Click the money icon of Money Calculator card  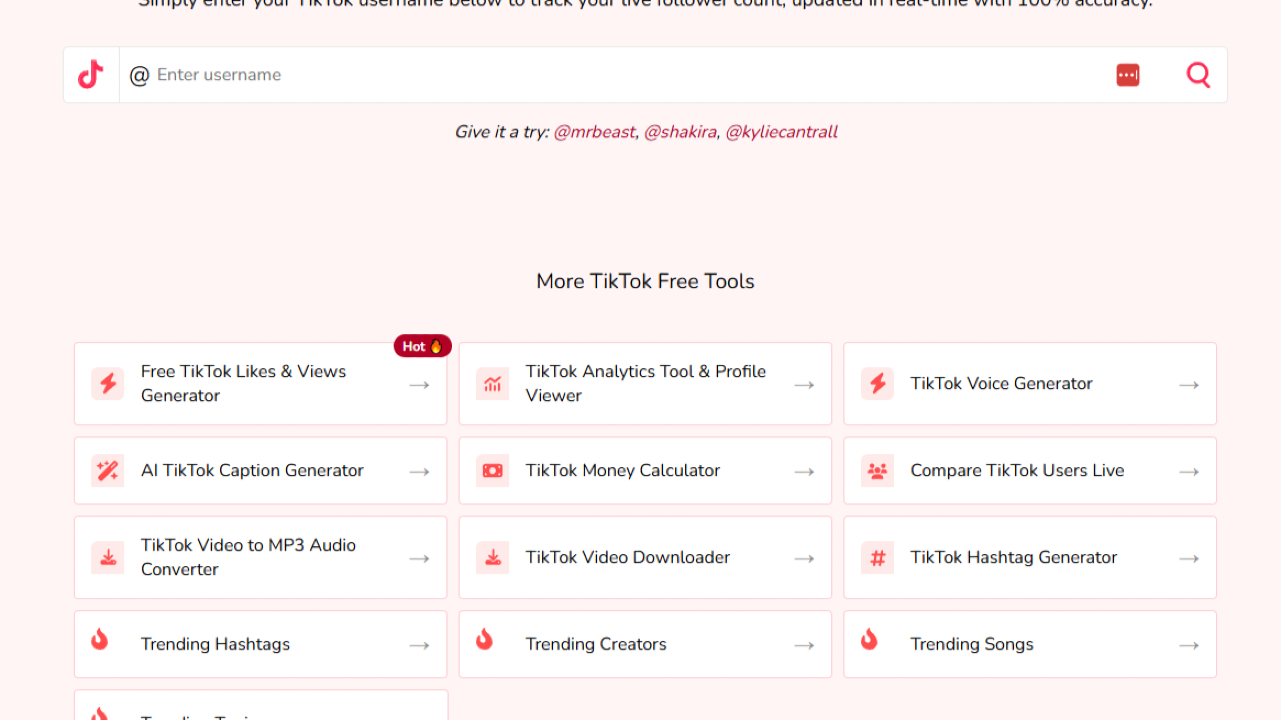coord(492,471)
